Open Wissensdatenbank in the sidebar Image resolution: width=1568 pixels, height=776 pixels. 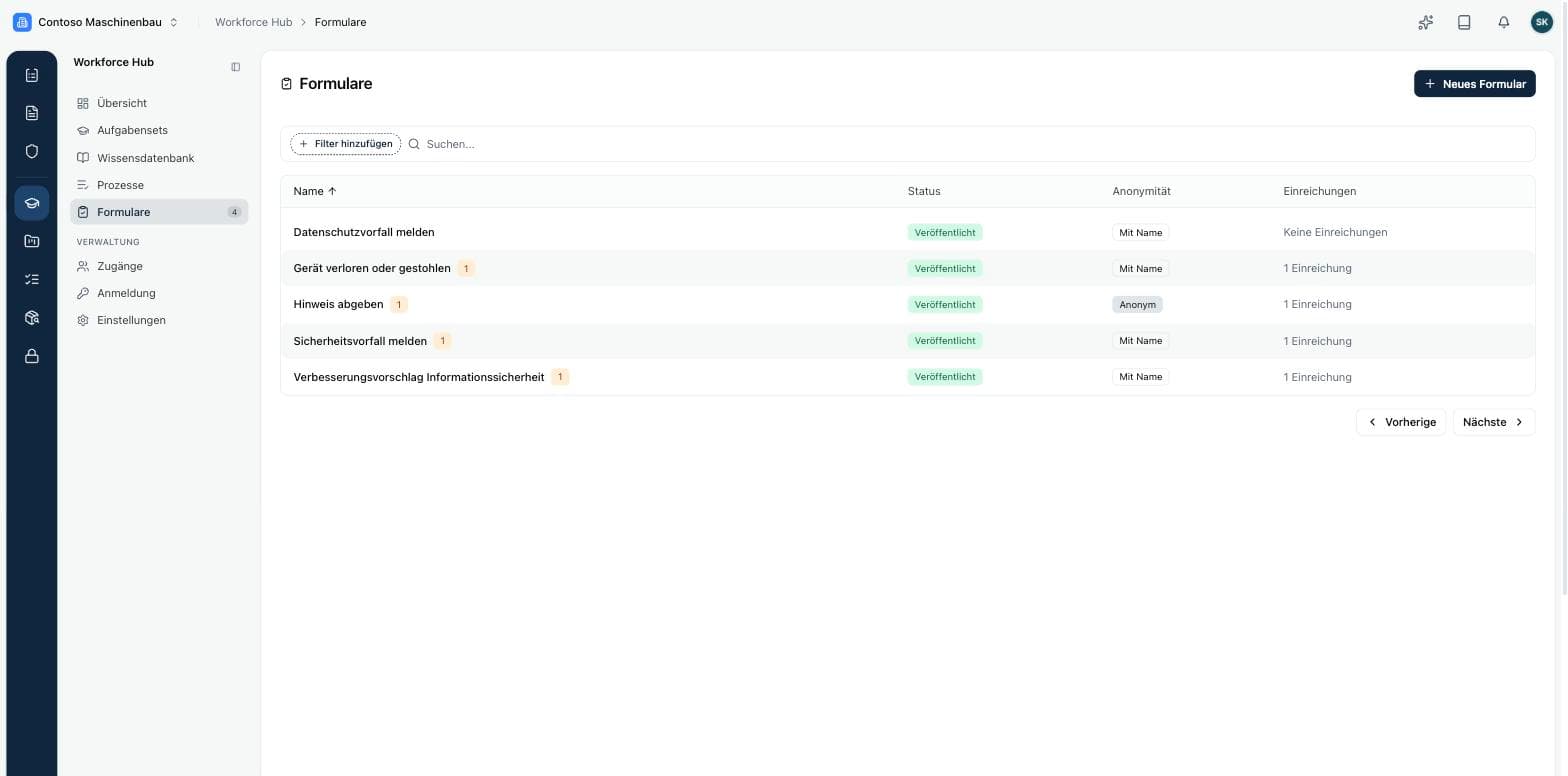[159, 158]
